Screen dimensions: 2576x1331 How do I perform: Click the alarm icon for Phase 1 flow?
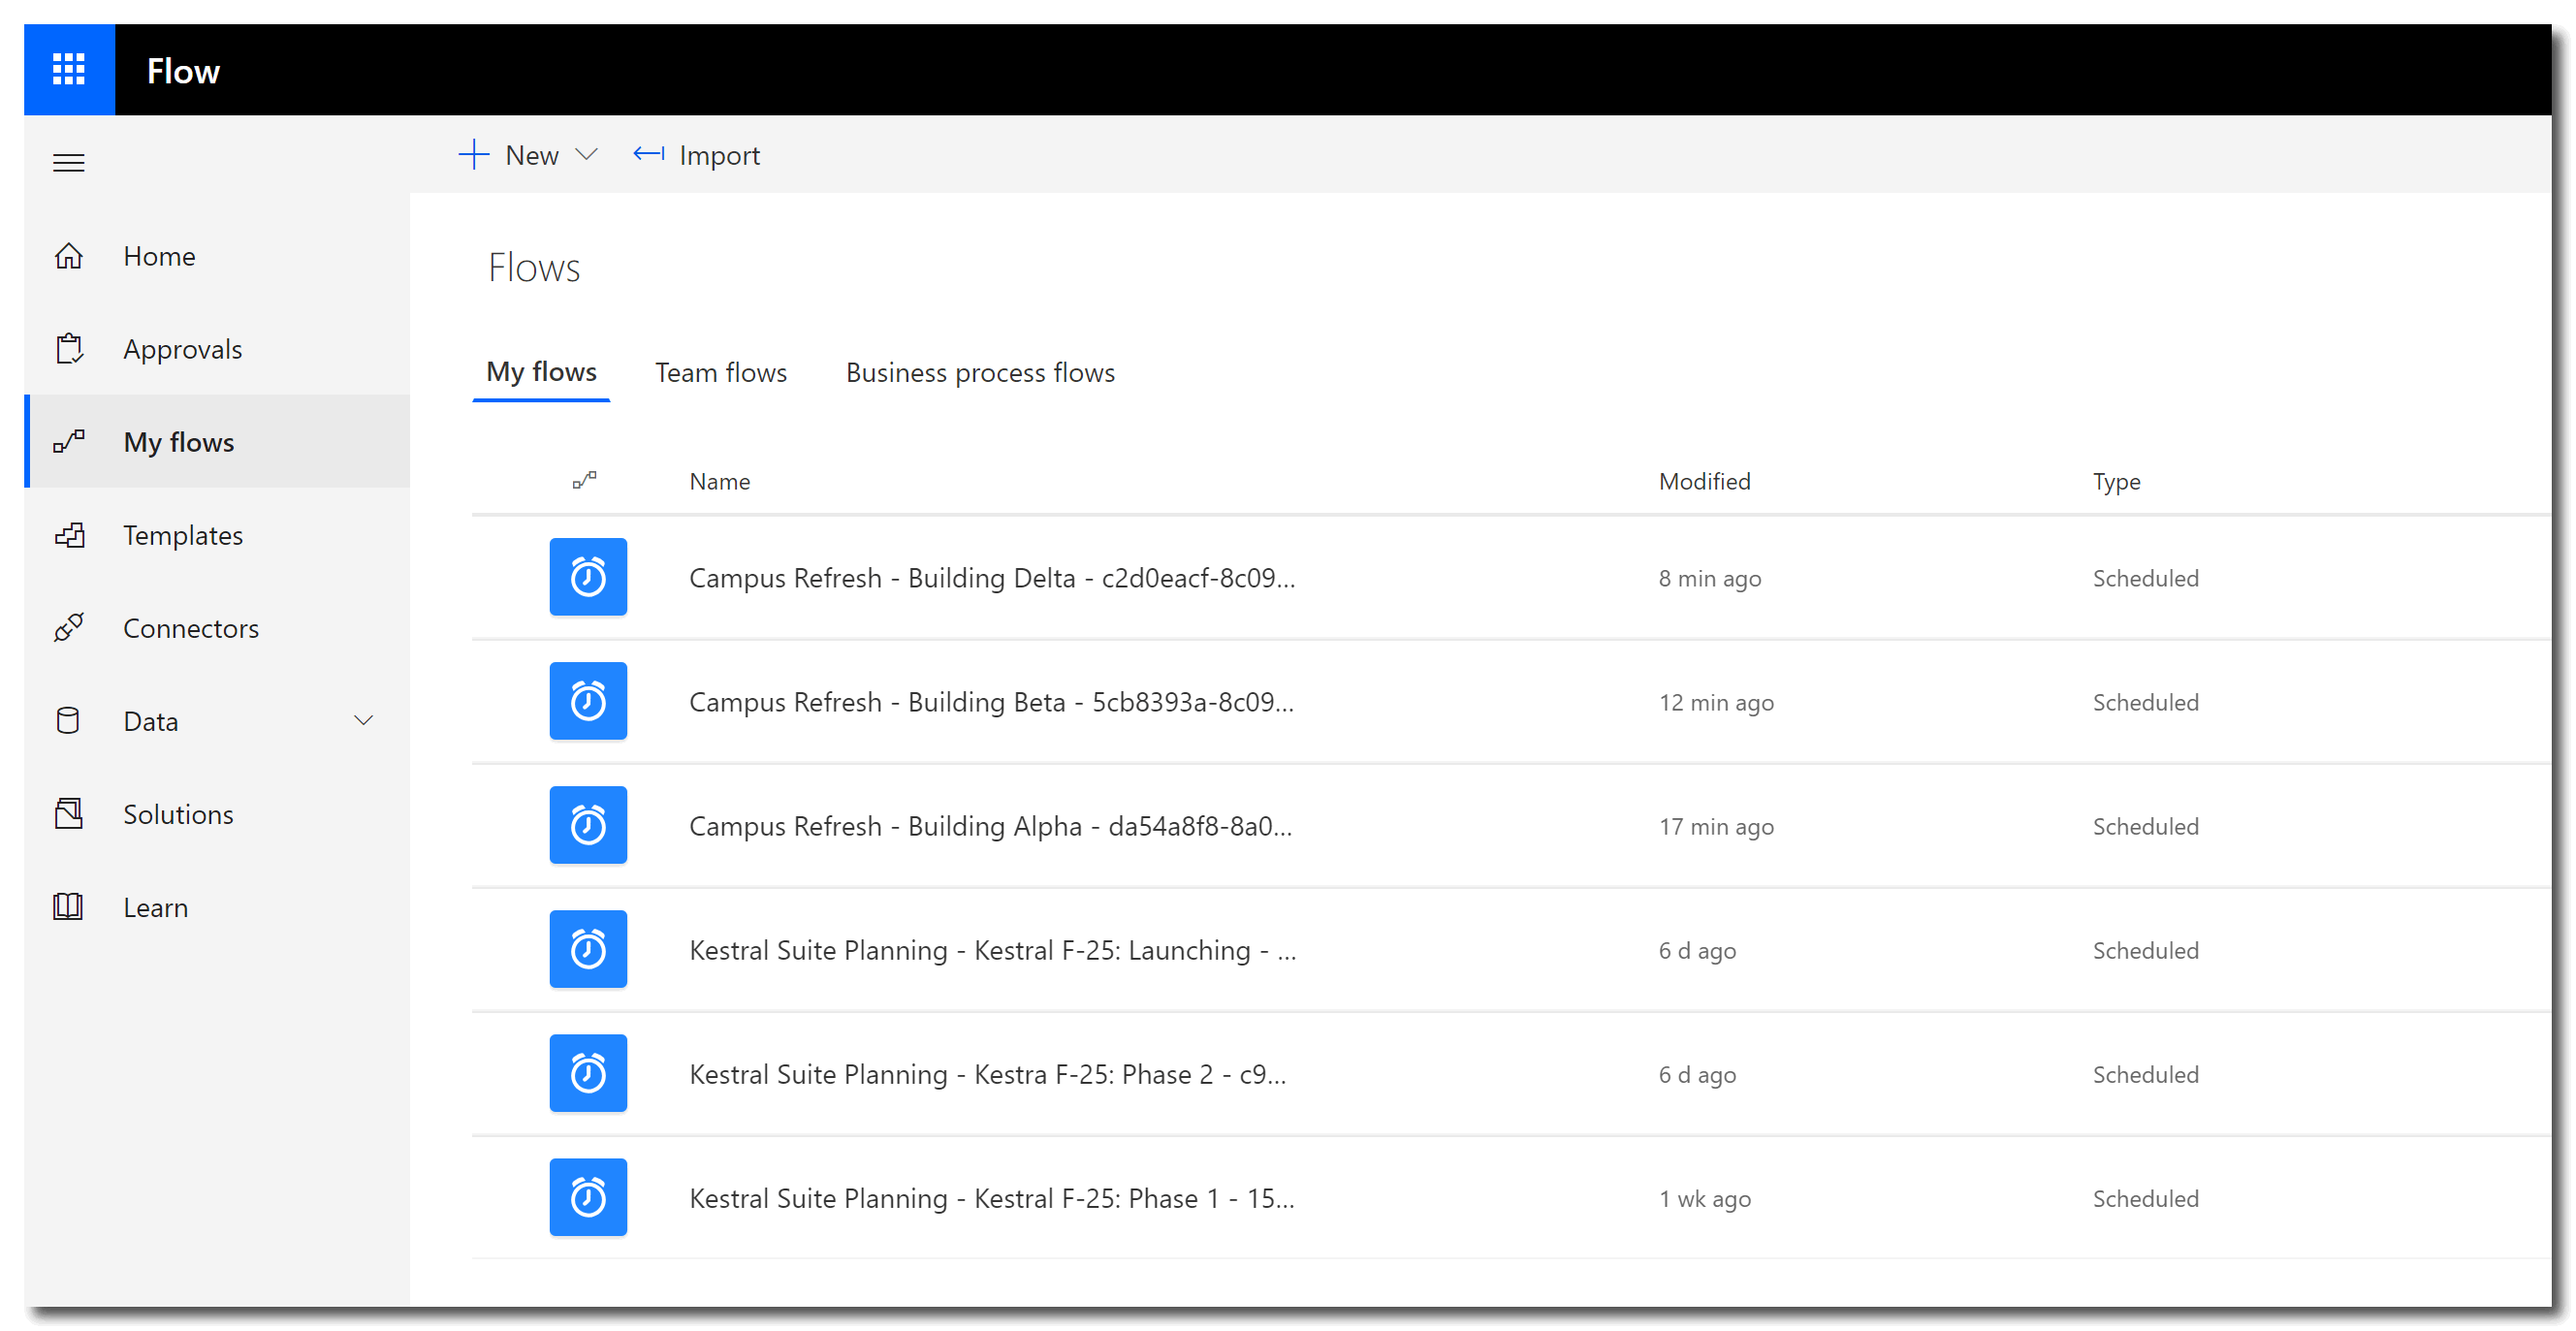(588, 1197)
